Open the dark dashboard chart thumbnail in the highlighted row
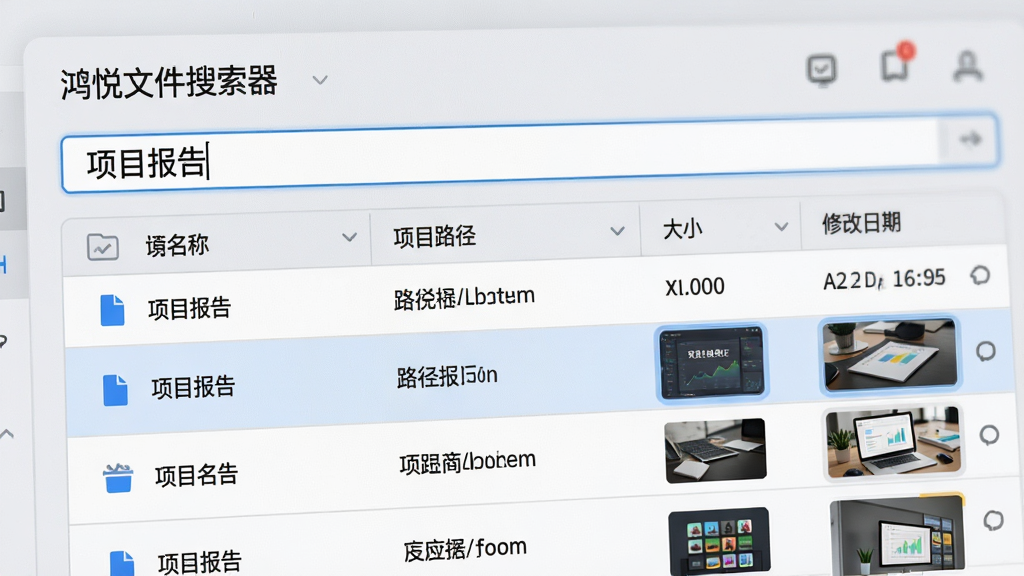This screenshot has width=1024, height=576. pos(711,362)
